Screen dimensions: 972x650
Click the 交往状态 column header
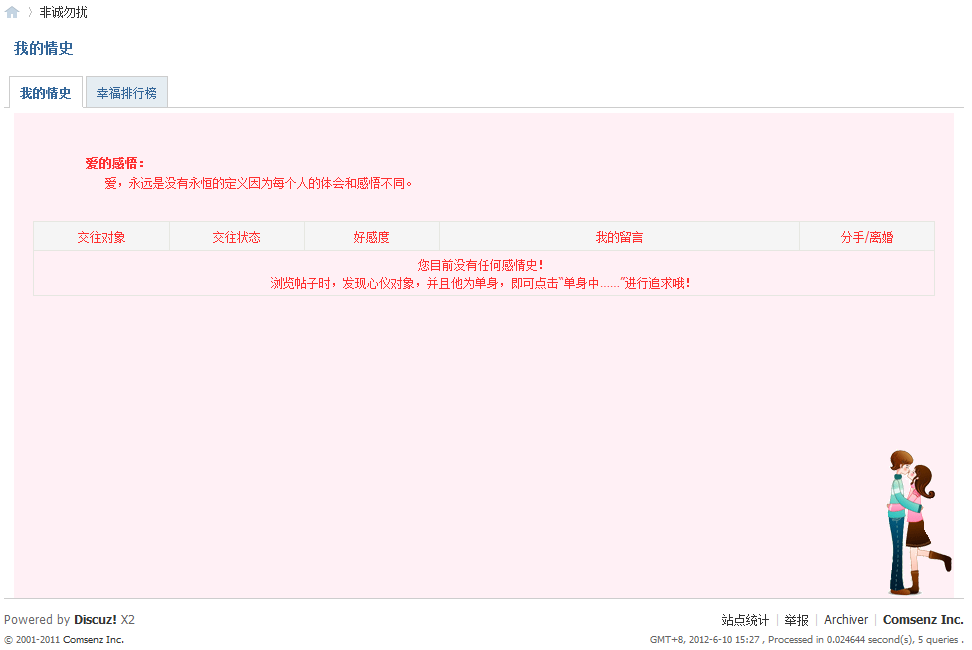pos(236,237)
